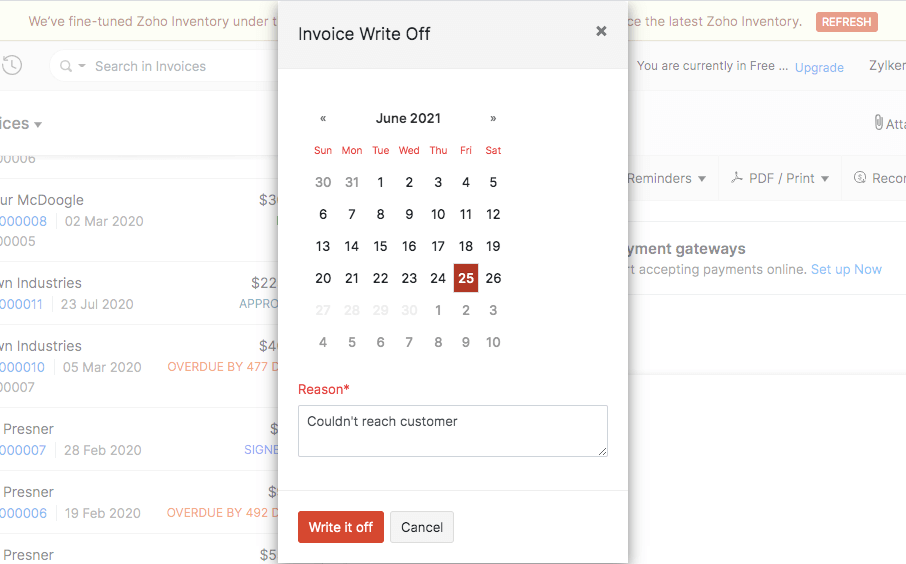906x564 pixels.
Task: Click the search magnifier icon
Action: [x=66, y=66]
